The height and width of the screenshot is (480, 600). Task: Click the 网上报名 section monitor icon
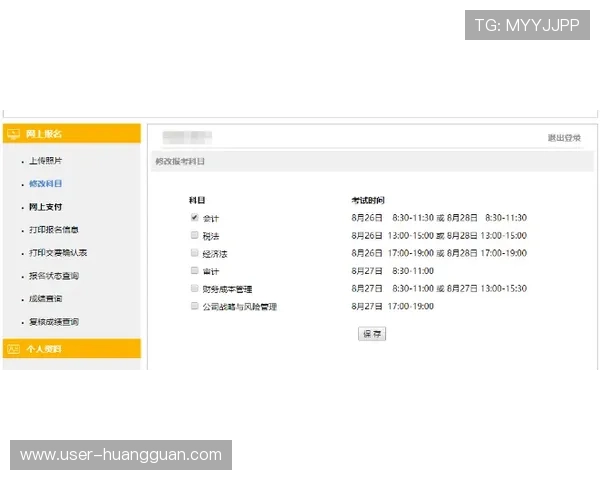click(x=13, y=134)
